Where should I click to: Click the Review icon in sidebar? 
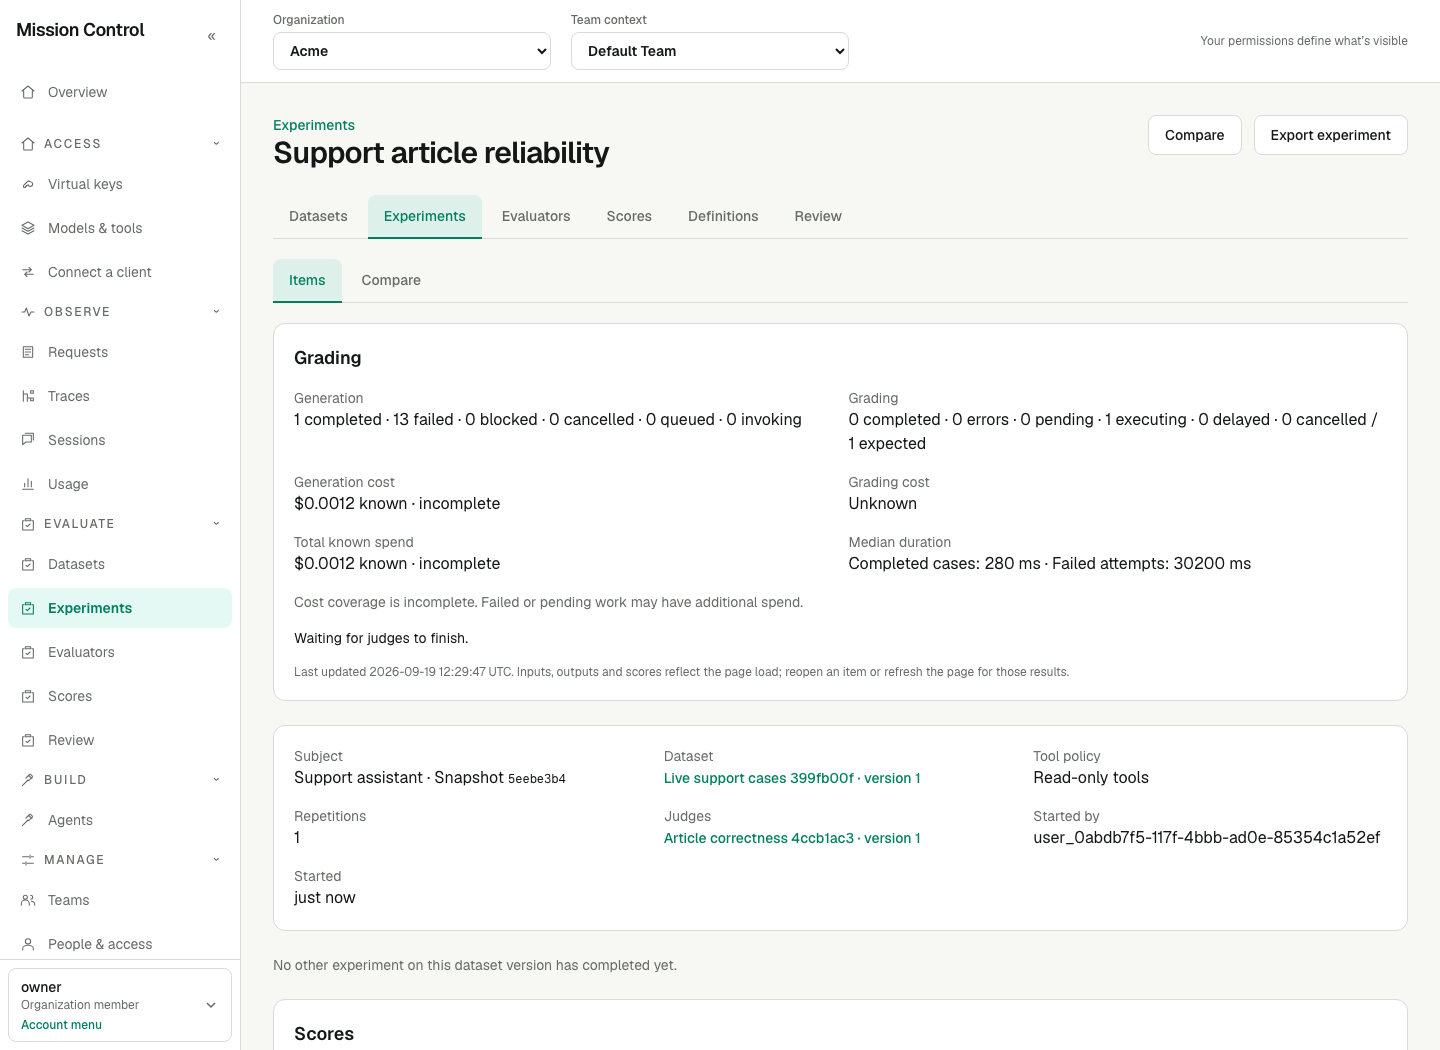pyautogui.click(x=28, y=740)
